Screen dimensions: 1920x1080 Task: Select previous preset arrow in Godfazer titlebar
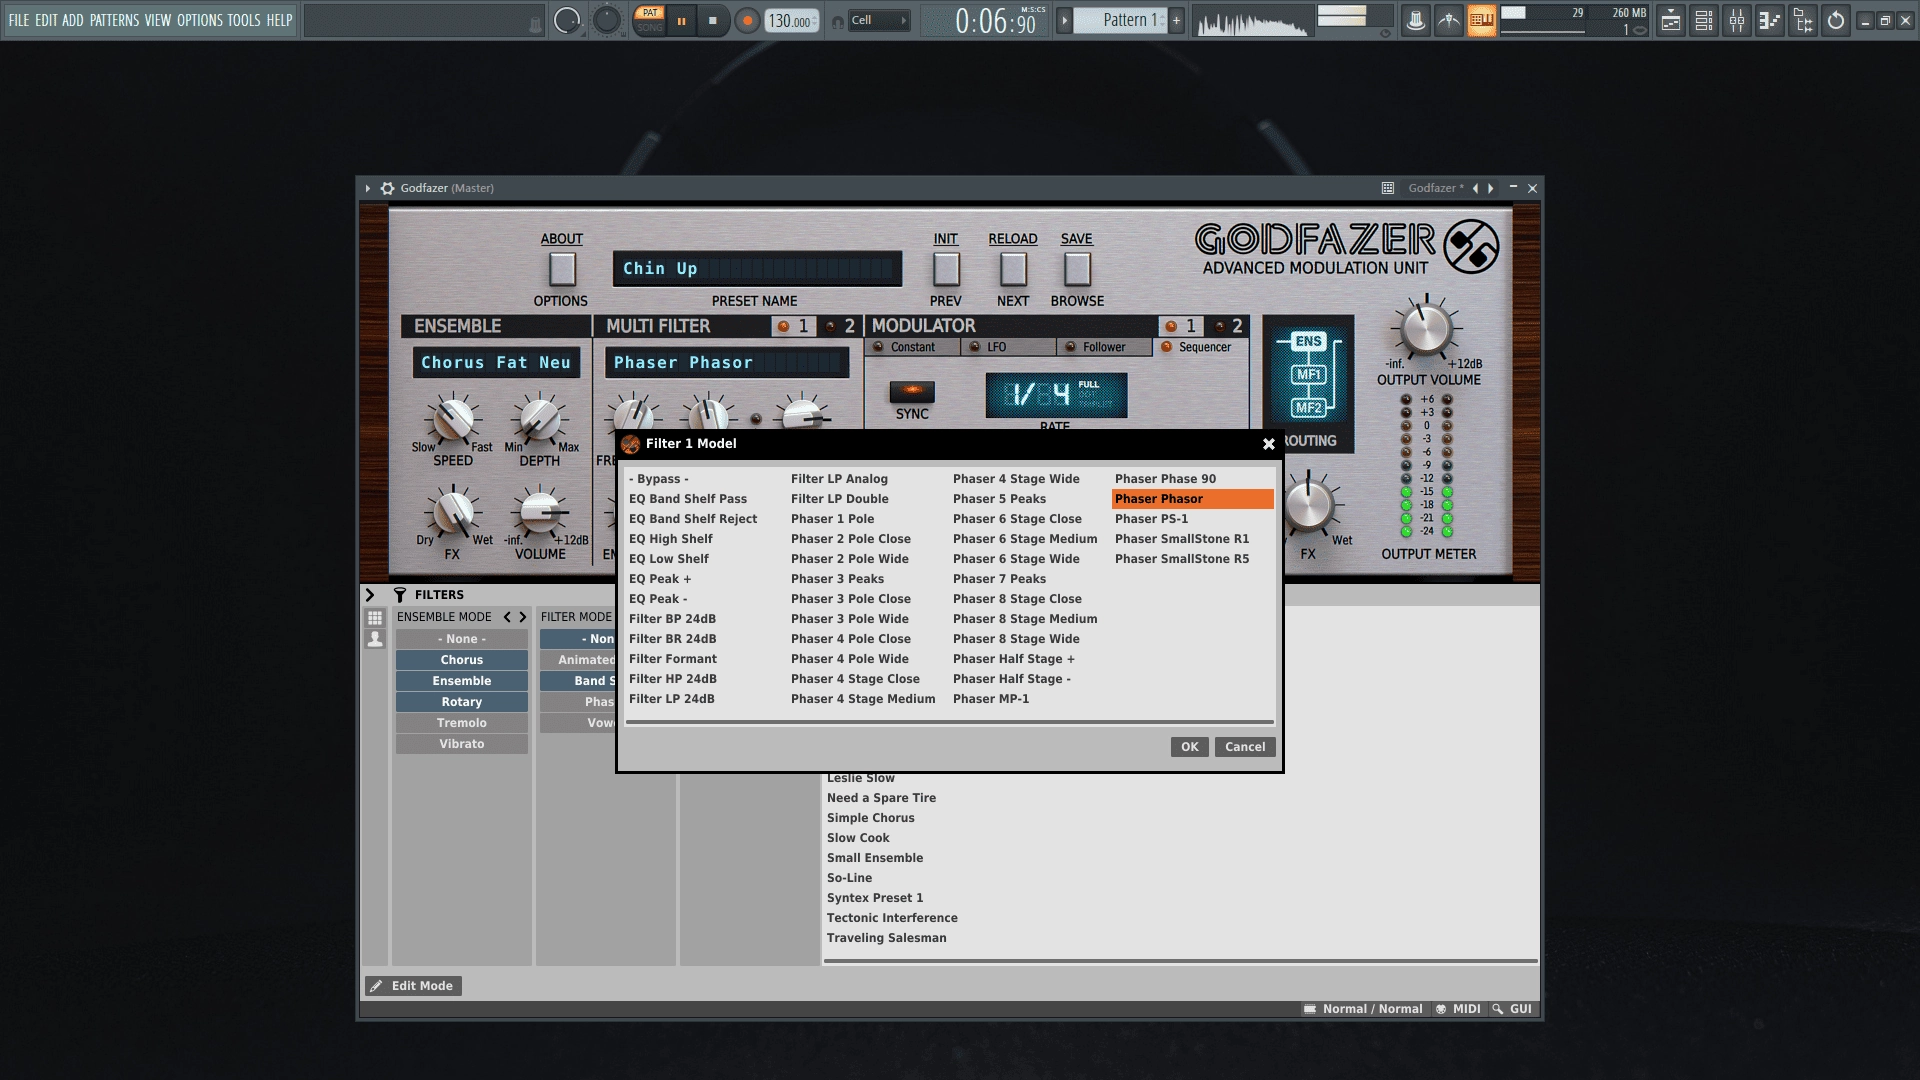click(x=1475, y=188)
